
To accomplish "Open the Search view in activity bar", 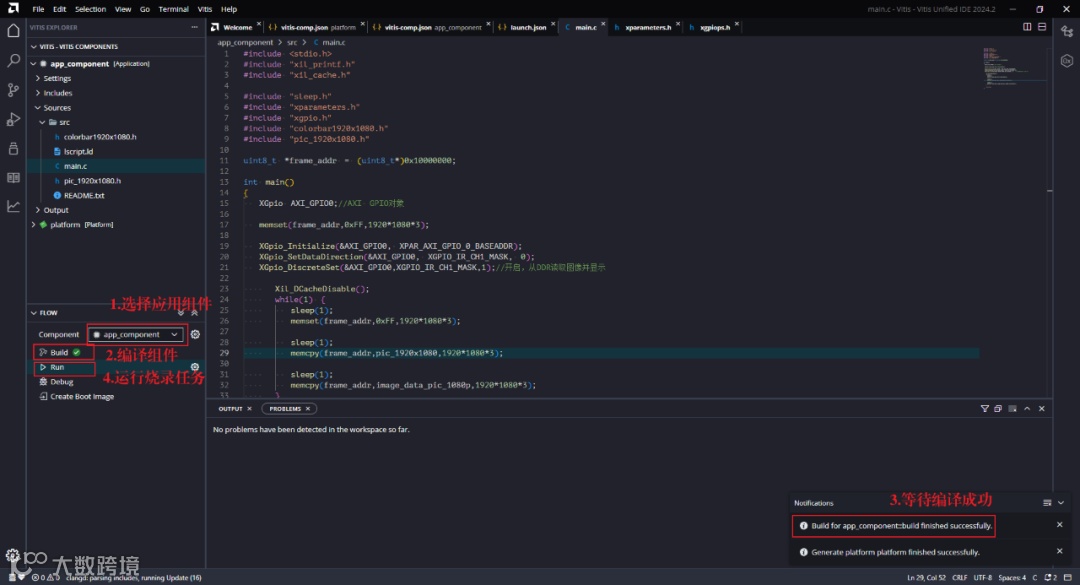I will (13, 61).
